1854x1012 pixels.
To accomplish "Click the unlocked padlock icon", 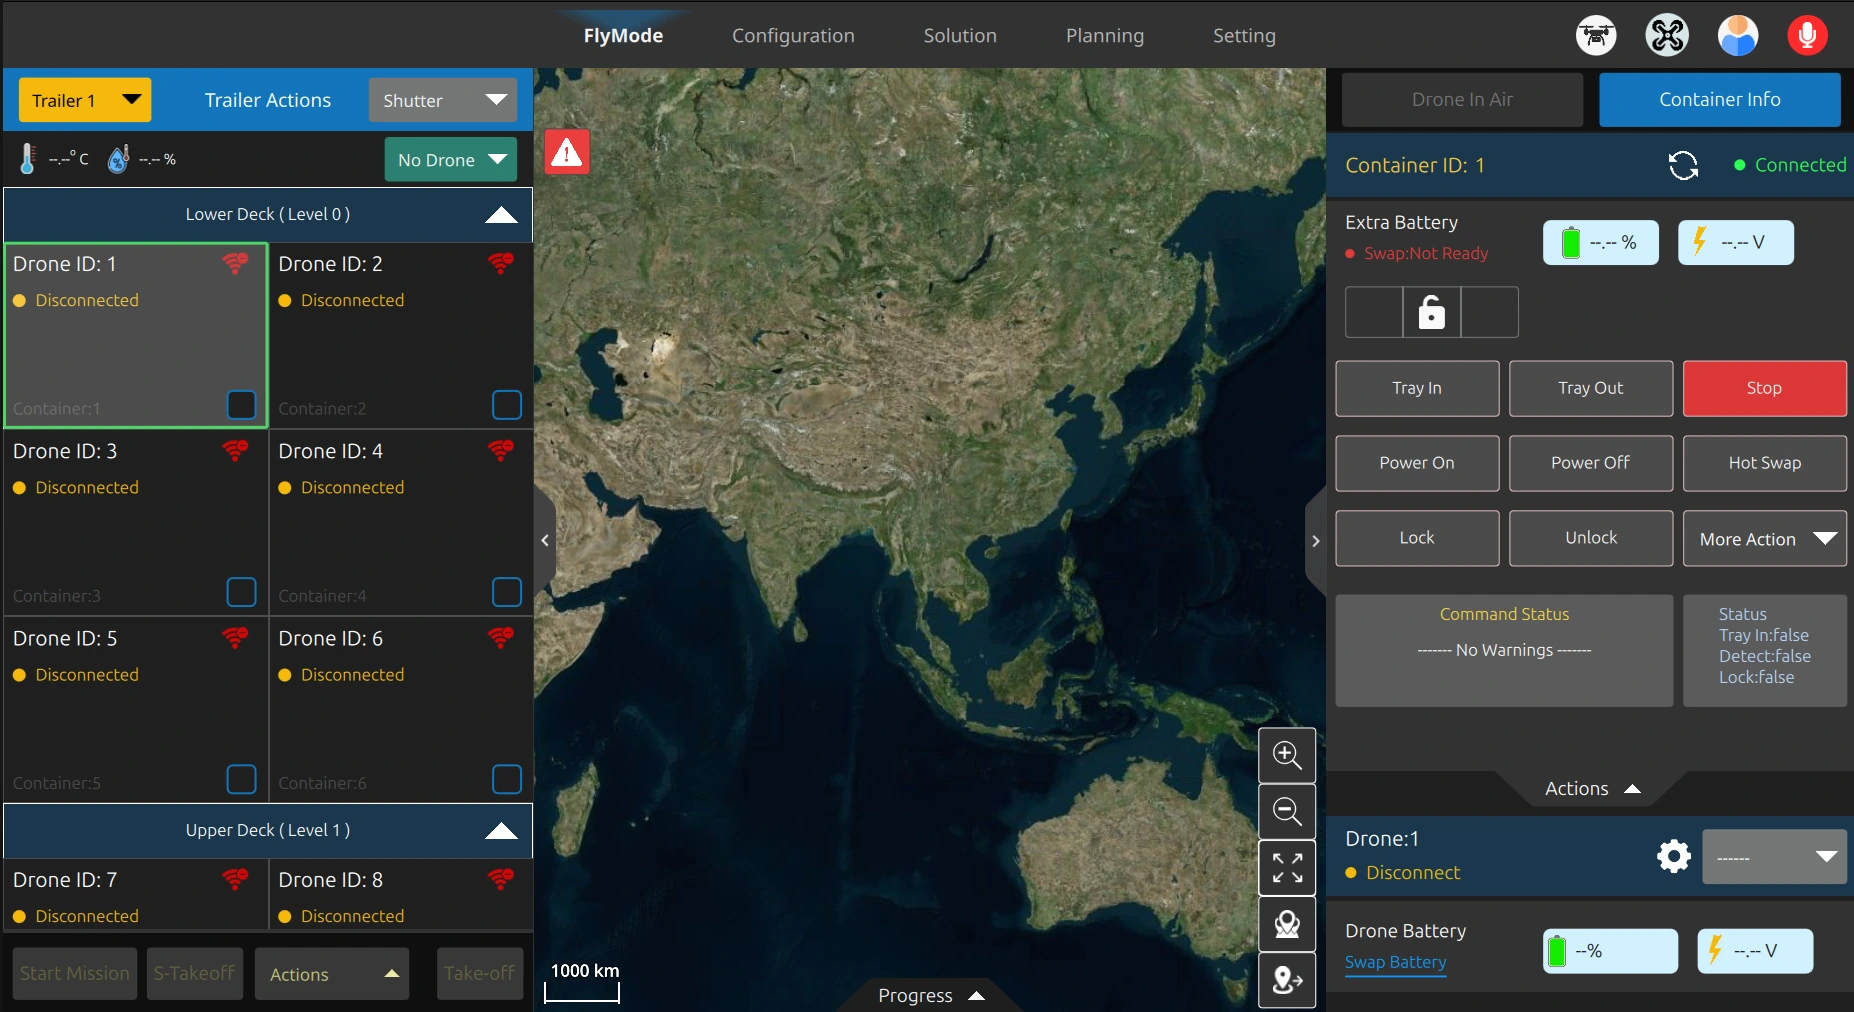I will pos(1431,312).
